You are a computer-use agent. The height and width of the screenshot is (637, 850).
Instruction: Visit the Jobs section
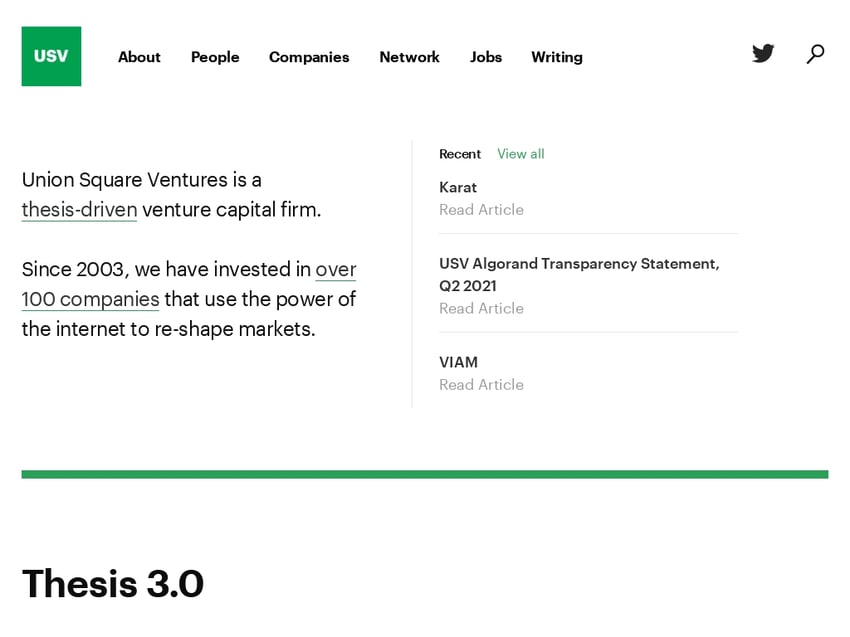pyautogui.click(x=486, y=57)
